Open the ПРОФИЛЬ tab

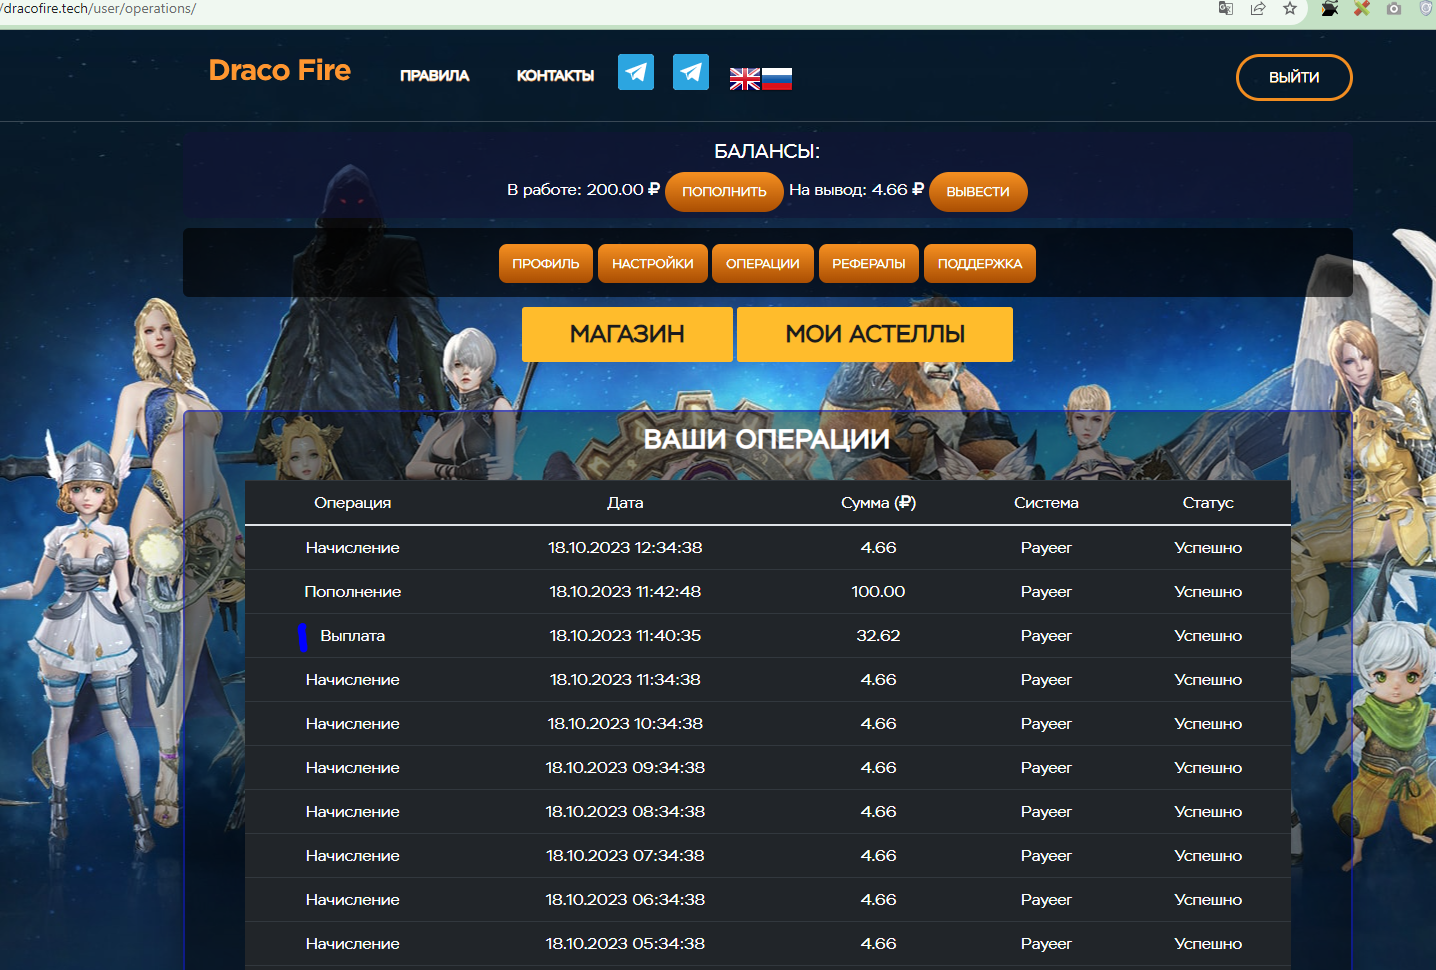click(x=546, y=264)
